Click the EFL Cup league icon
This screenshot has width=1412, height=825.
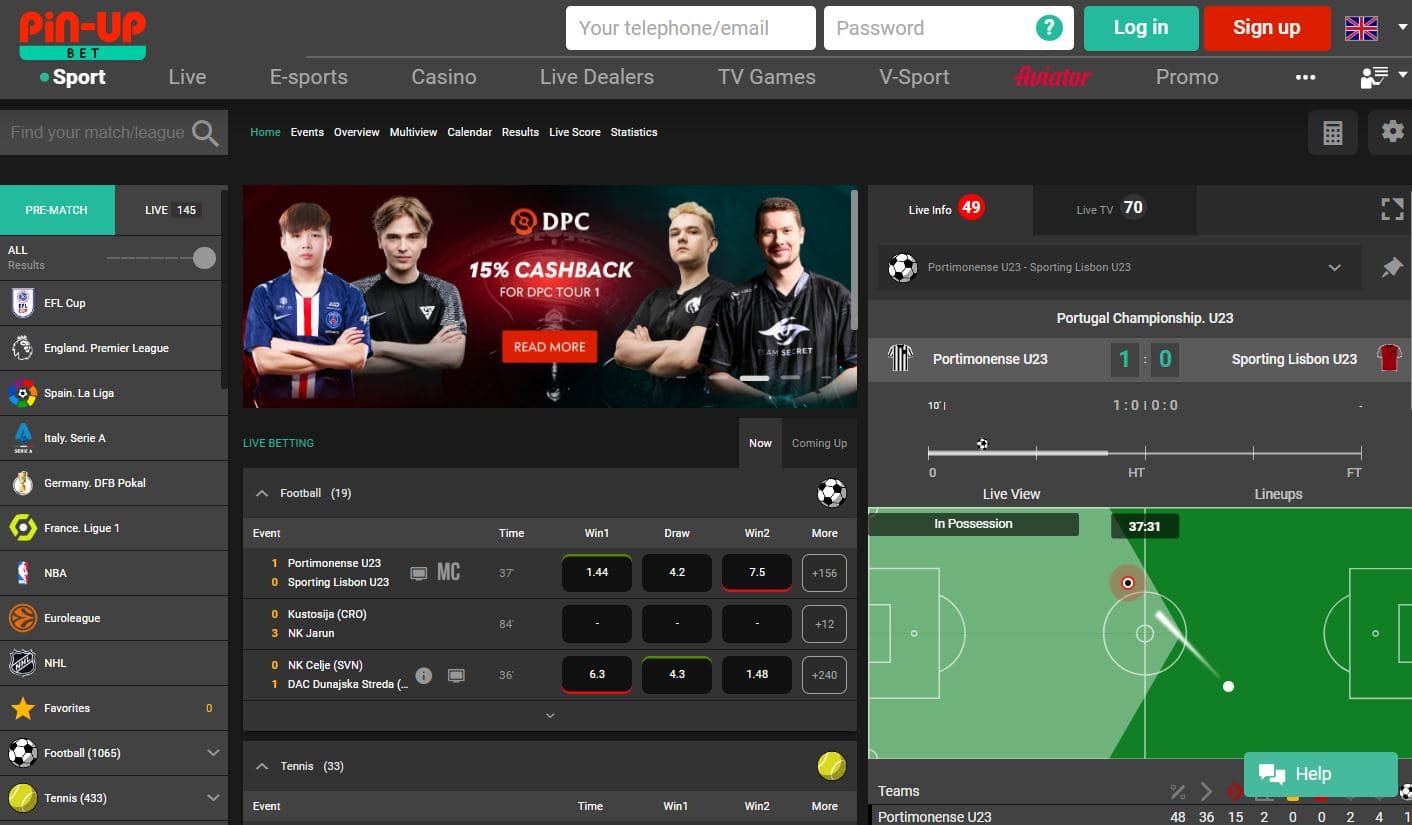[x=22, y=303]
